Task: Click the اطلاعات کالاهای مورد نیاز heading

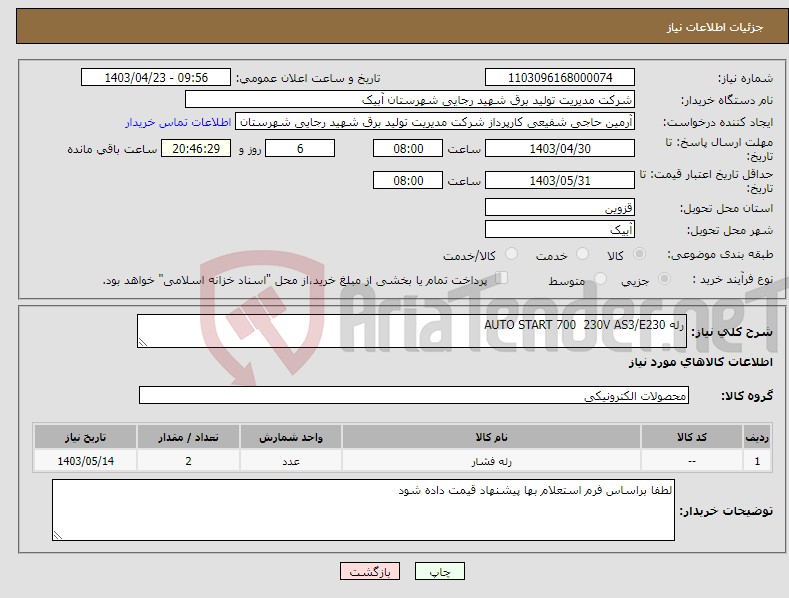Action: click(x=700, y=362)
